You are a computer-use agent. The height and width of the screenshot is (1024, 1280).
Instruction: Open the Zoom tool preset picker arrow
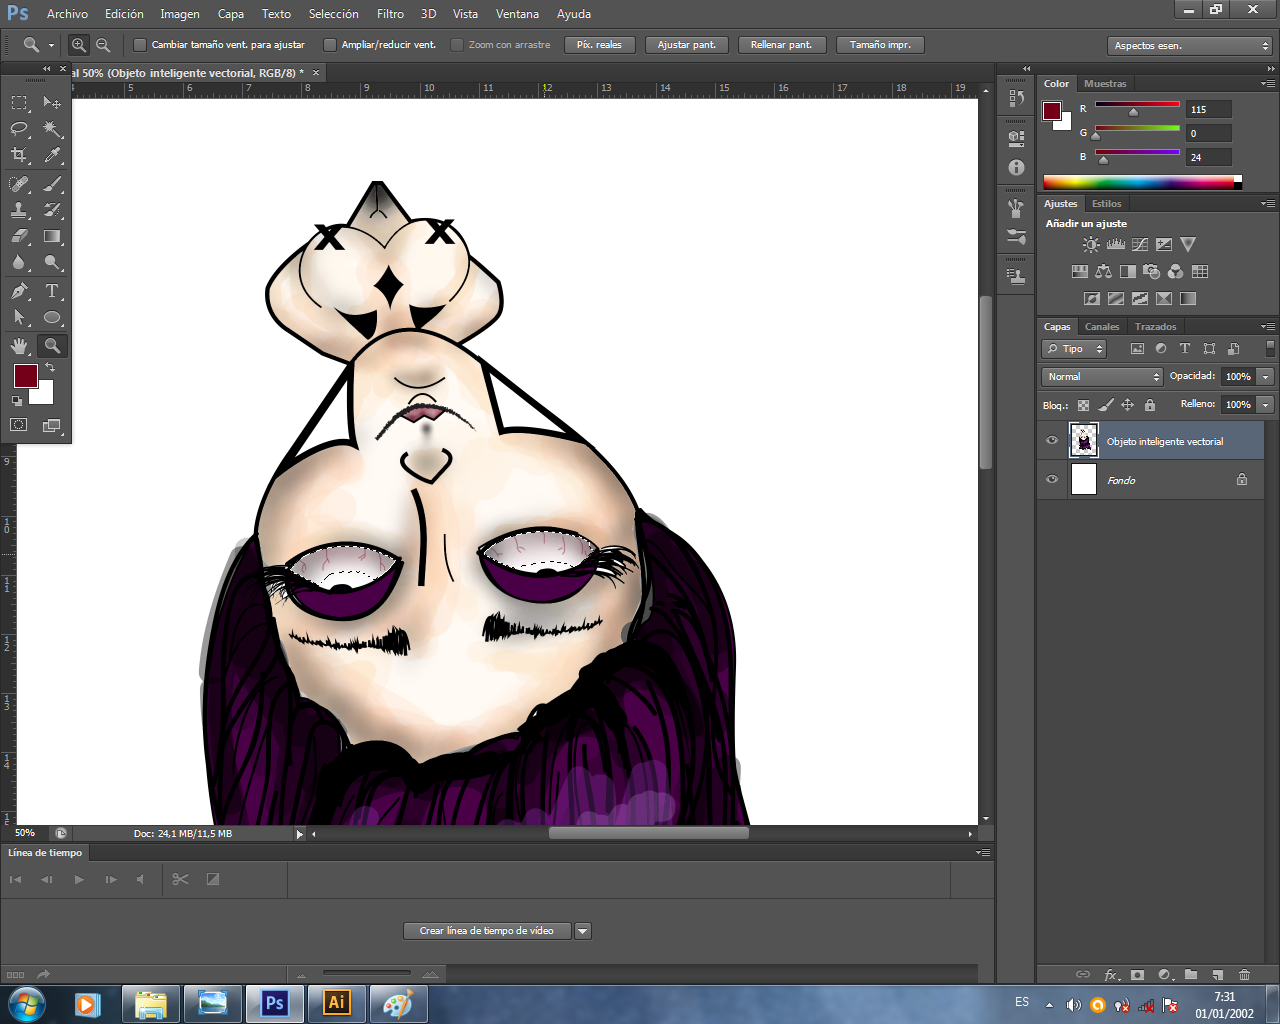pos(51,45)
